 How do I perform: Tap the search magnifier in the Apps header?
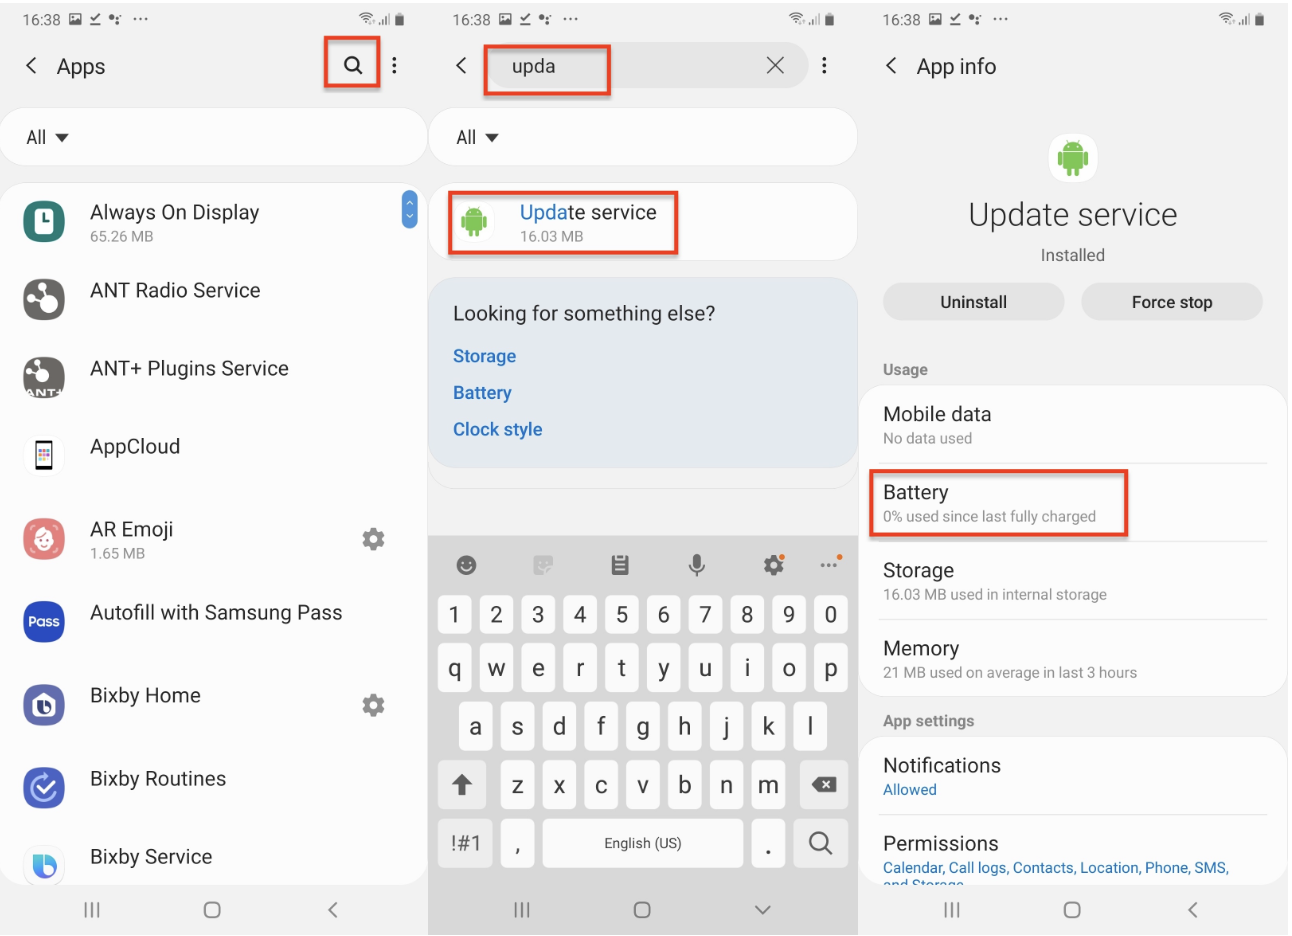pos(352,65)
